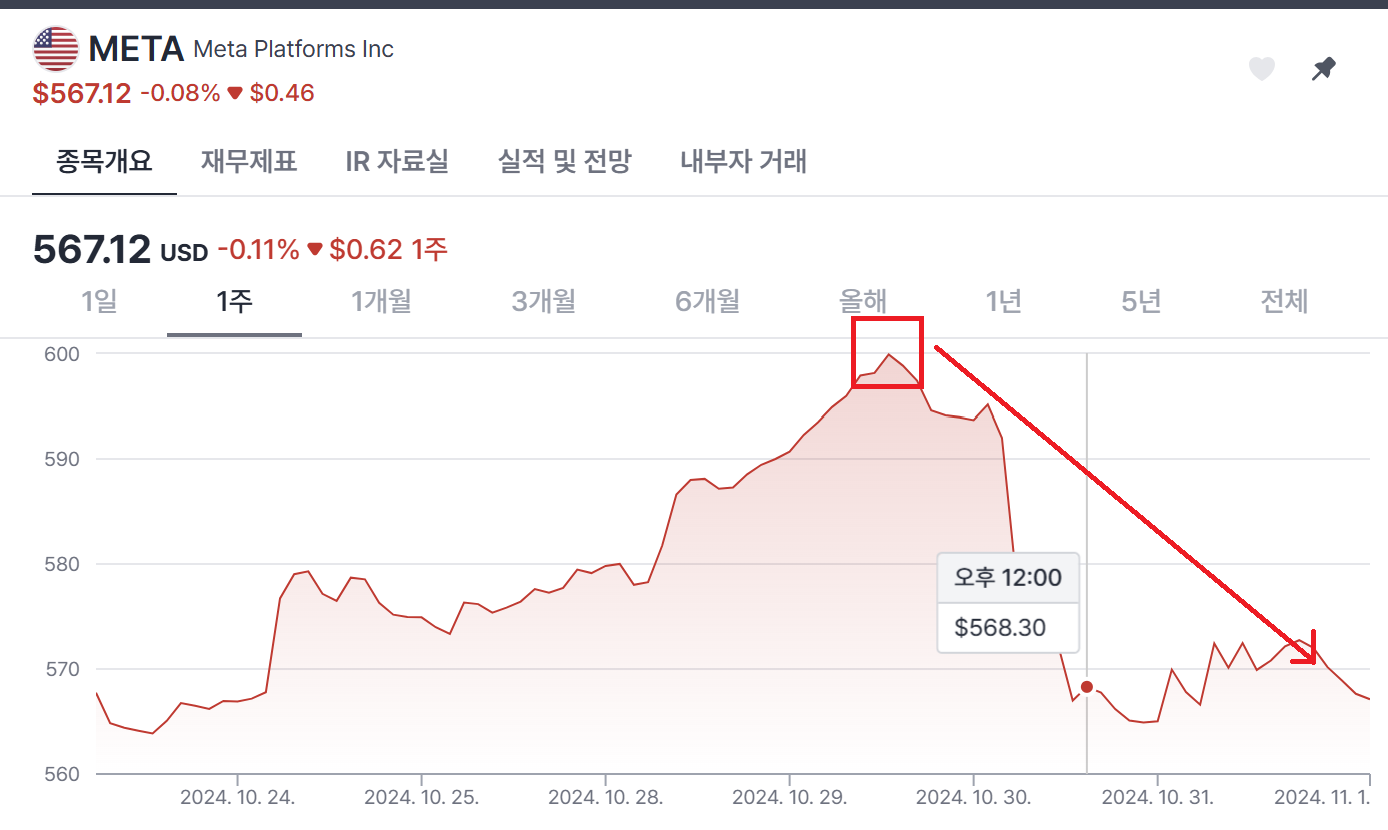Switch to the 재무제표 tab

click(249, 161)
